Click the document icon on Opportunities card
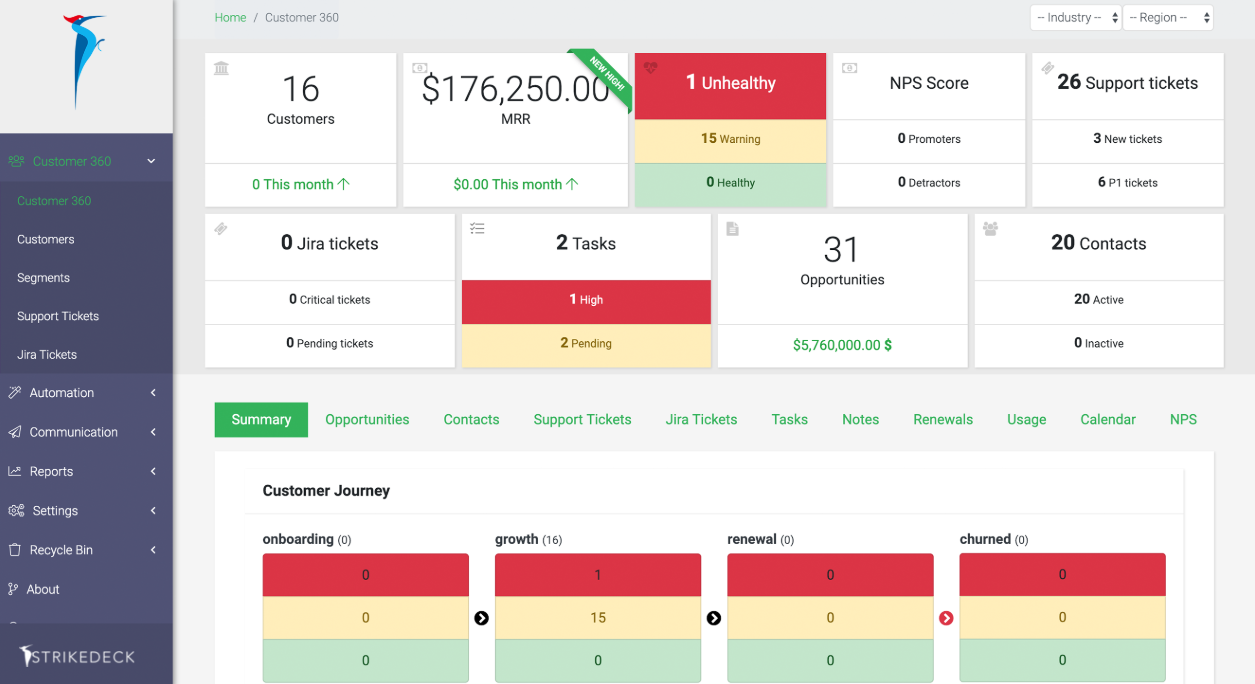The height and width of the screenshot is (684, 1255). [x=732, y=229]
